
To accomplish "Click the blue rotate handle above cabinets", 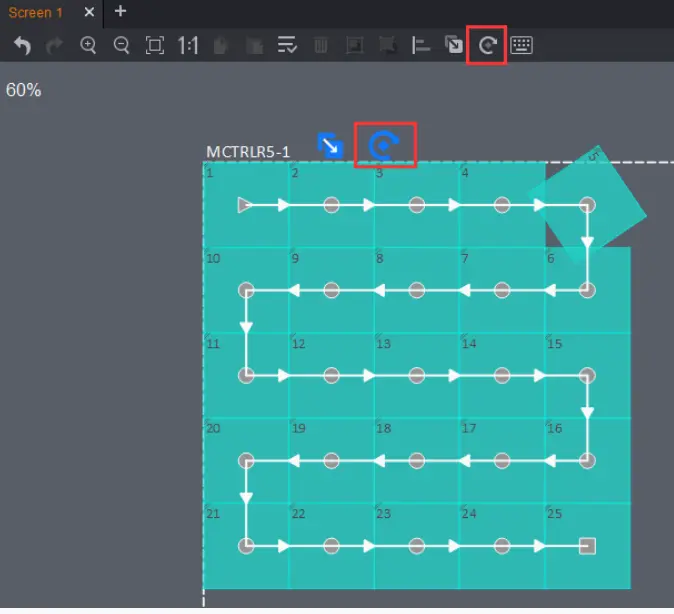I will pyautogui.click(x=384, y=145).
